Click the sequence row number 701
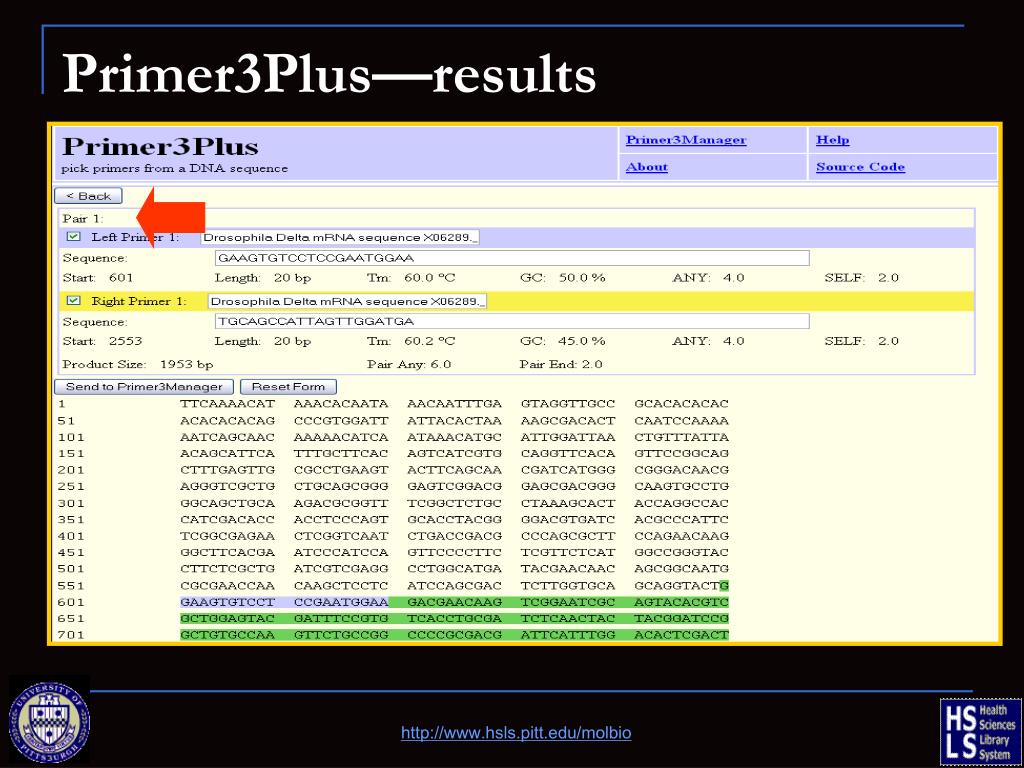 click(x=71, y=635)
